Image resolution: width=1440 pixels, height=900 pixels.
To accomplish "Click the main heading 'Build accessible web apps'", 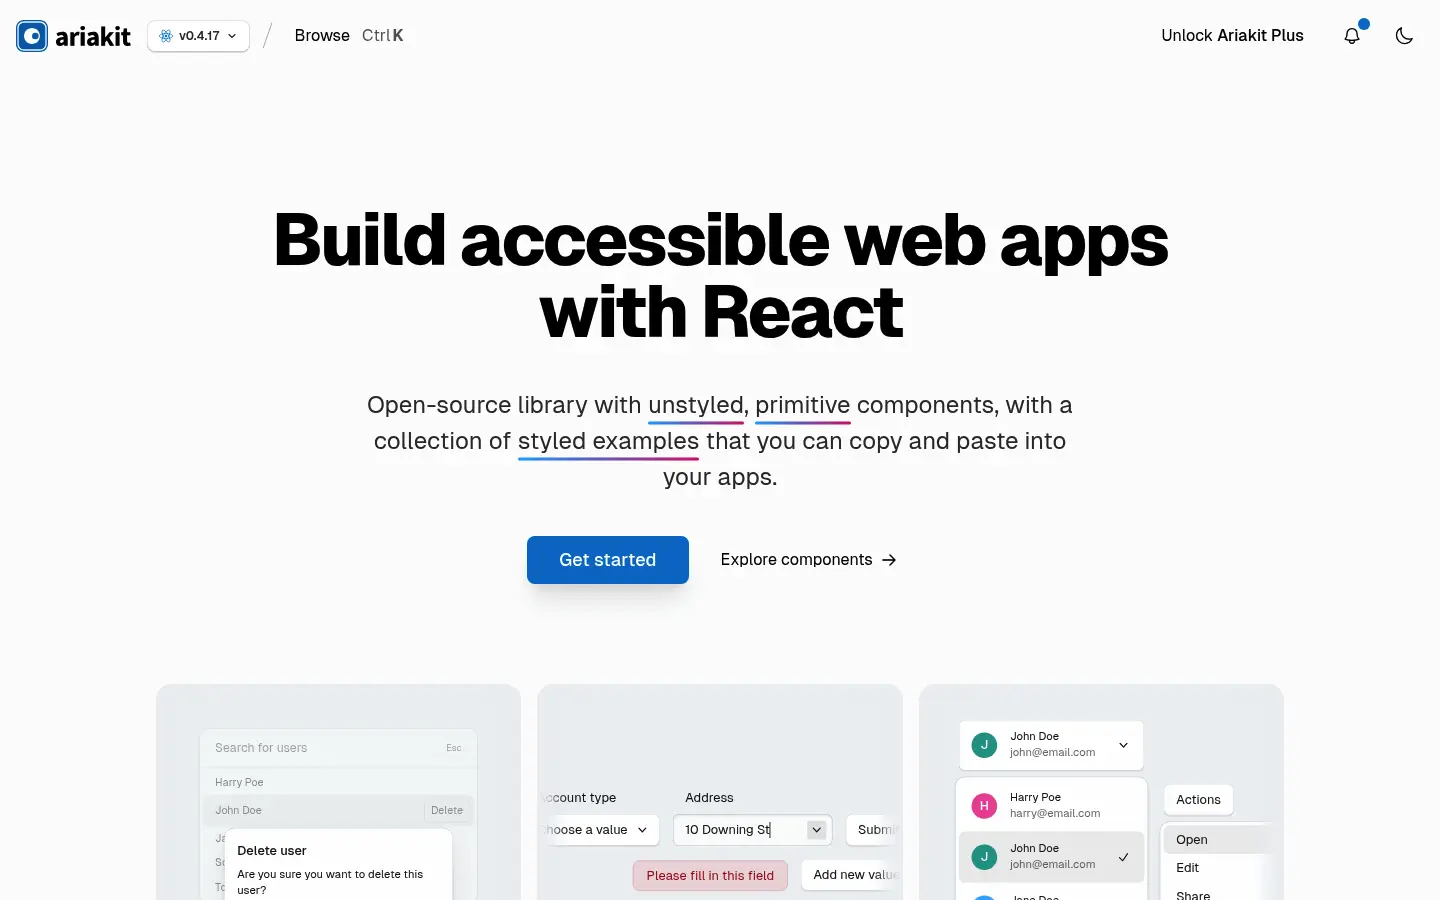I will point(721,241).
